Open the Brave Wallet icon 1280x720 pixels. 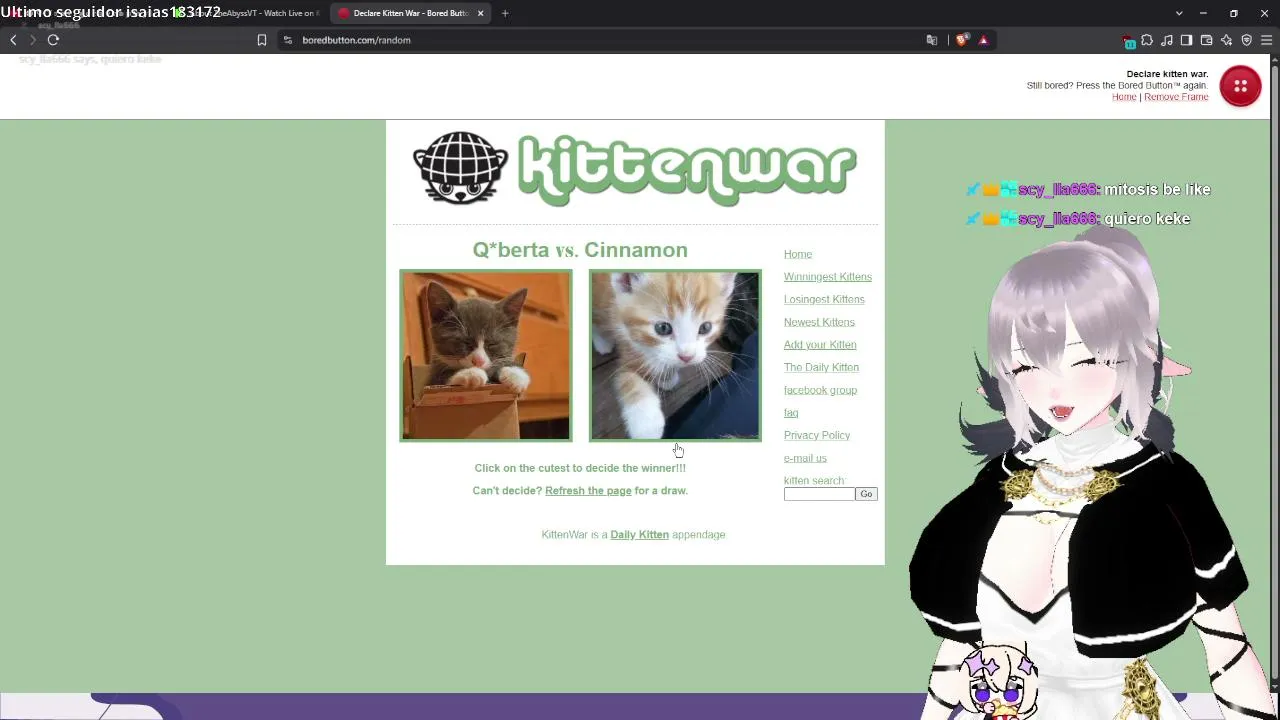[x=1207, y=40]
